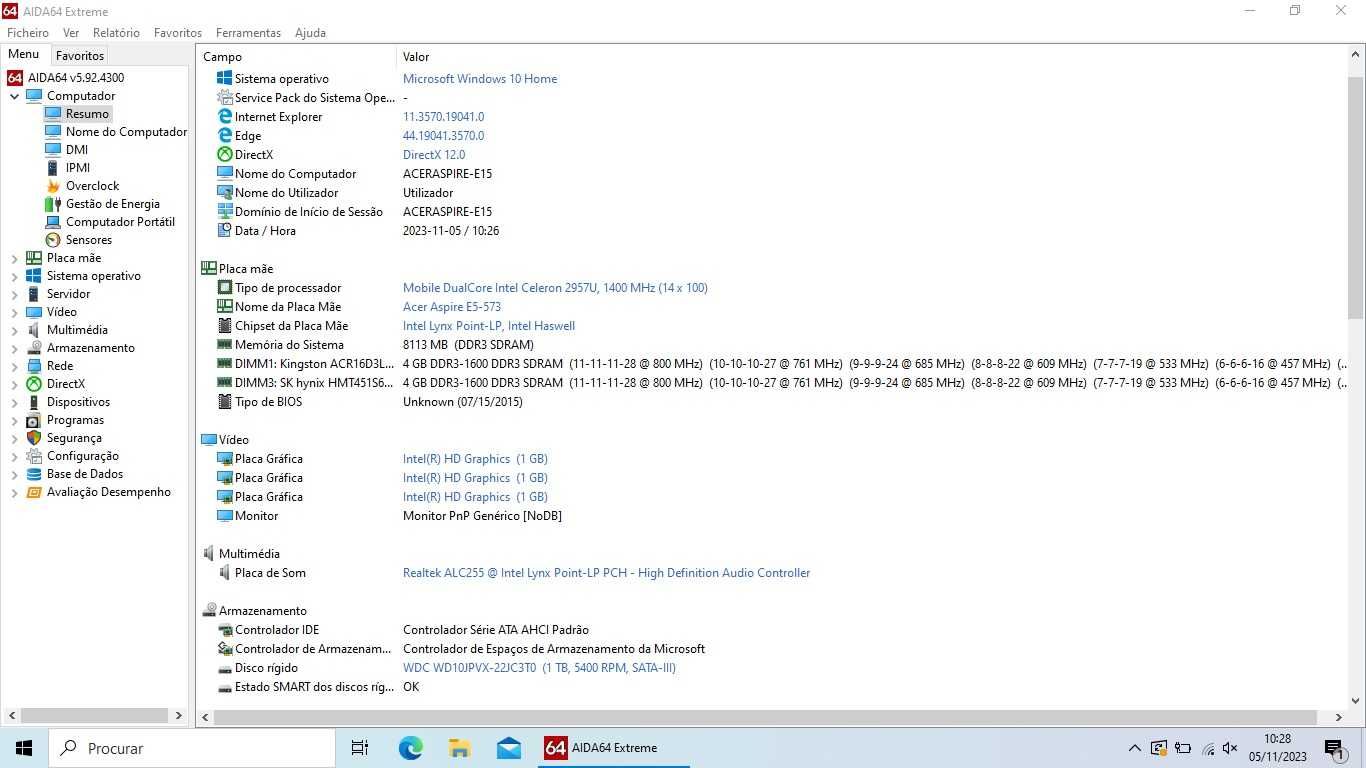Click the DirectX Xbox icon in tree

point(34,384)
